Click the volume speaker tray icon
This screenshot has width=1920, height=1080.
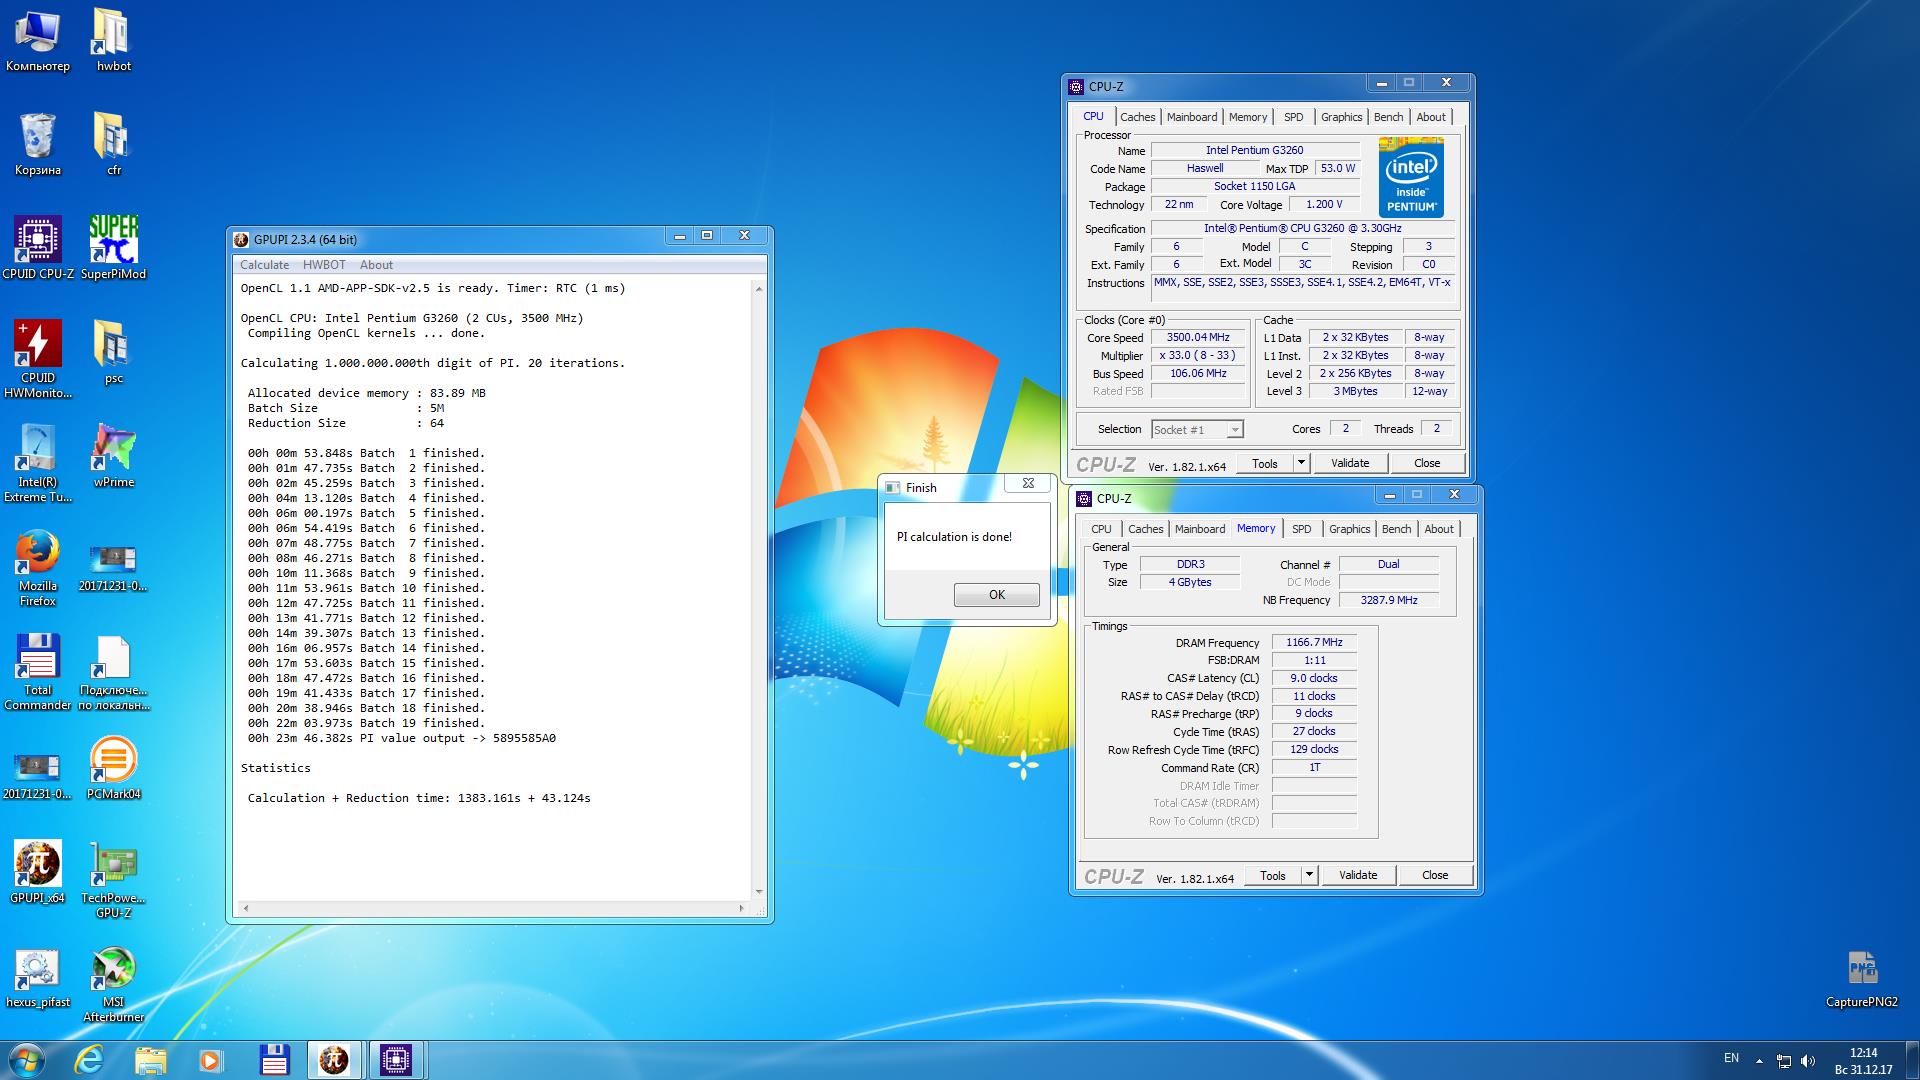tap(1807, 1060)
